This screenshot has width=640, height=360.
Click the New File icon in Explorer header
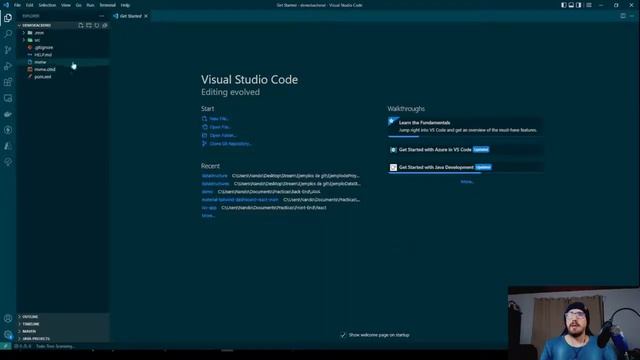(x=81, y=25)
